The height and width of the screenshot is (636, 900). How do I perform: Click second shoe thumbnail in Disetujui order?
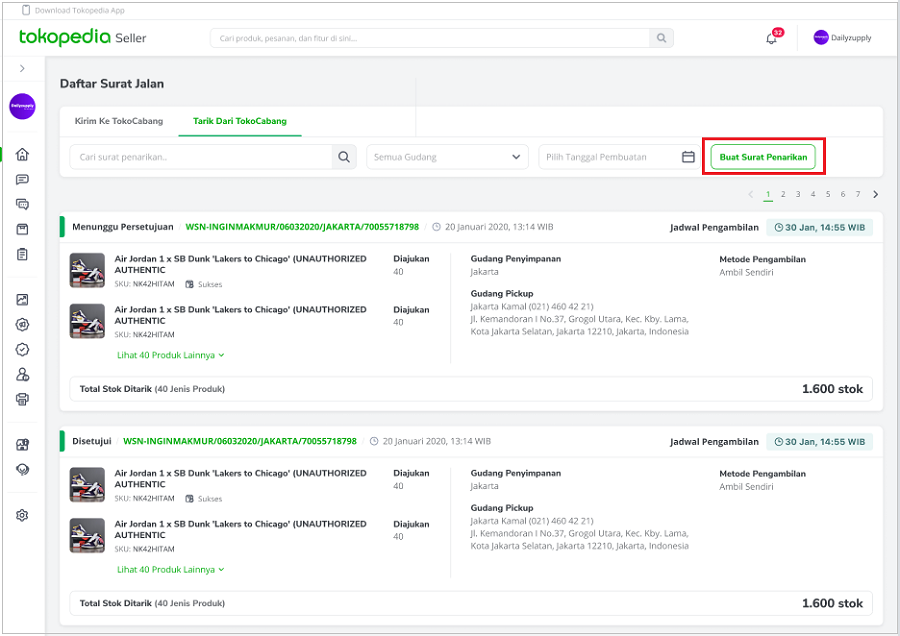[87, 536]
